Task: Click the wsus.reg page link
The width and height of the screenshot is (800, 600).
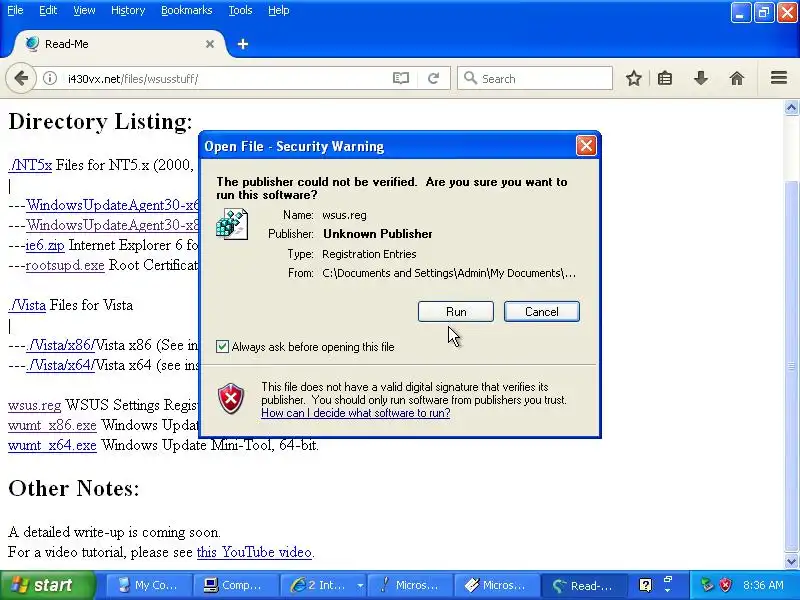Action: 35,405
